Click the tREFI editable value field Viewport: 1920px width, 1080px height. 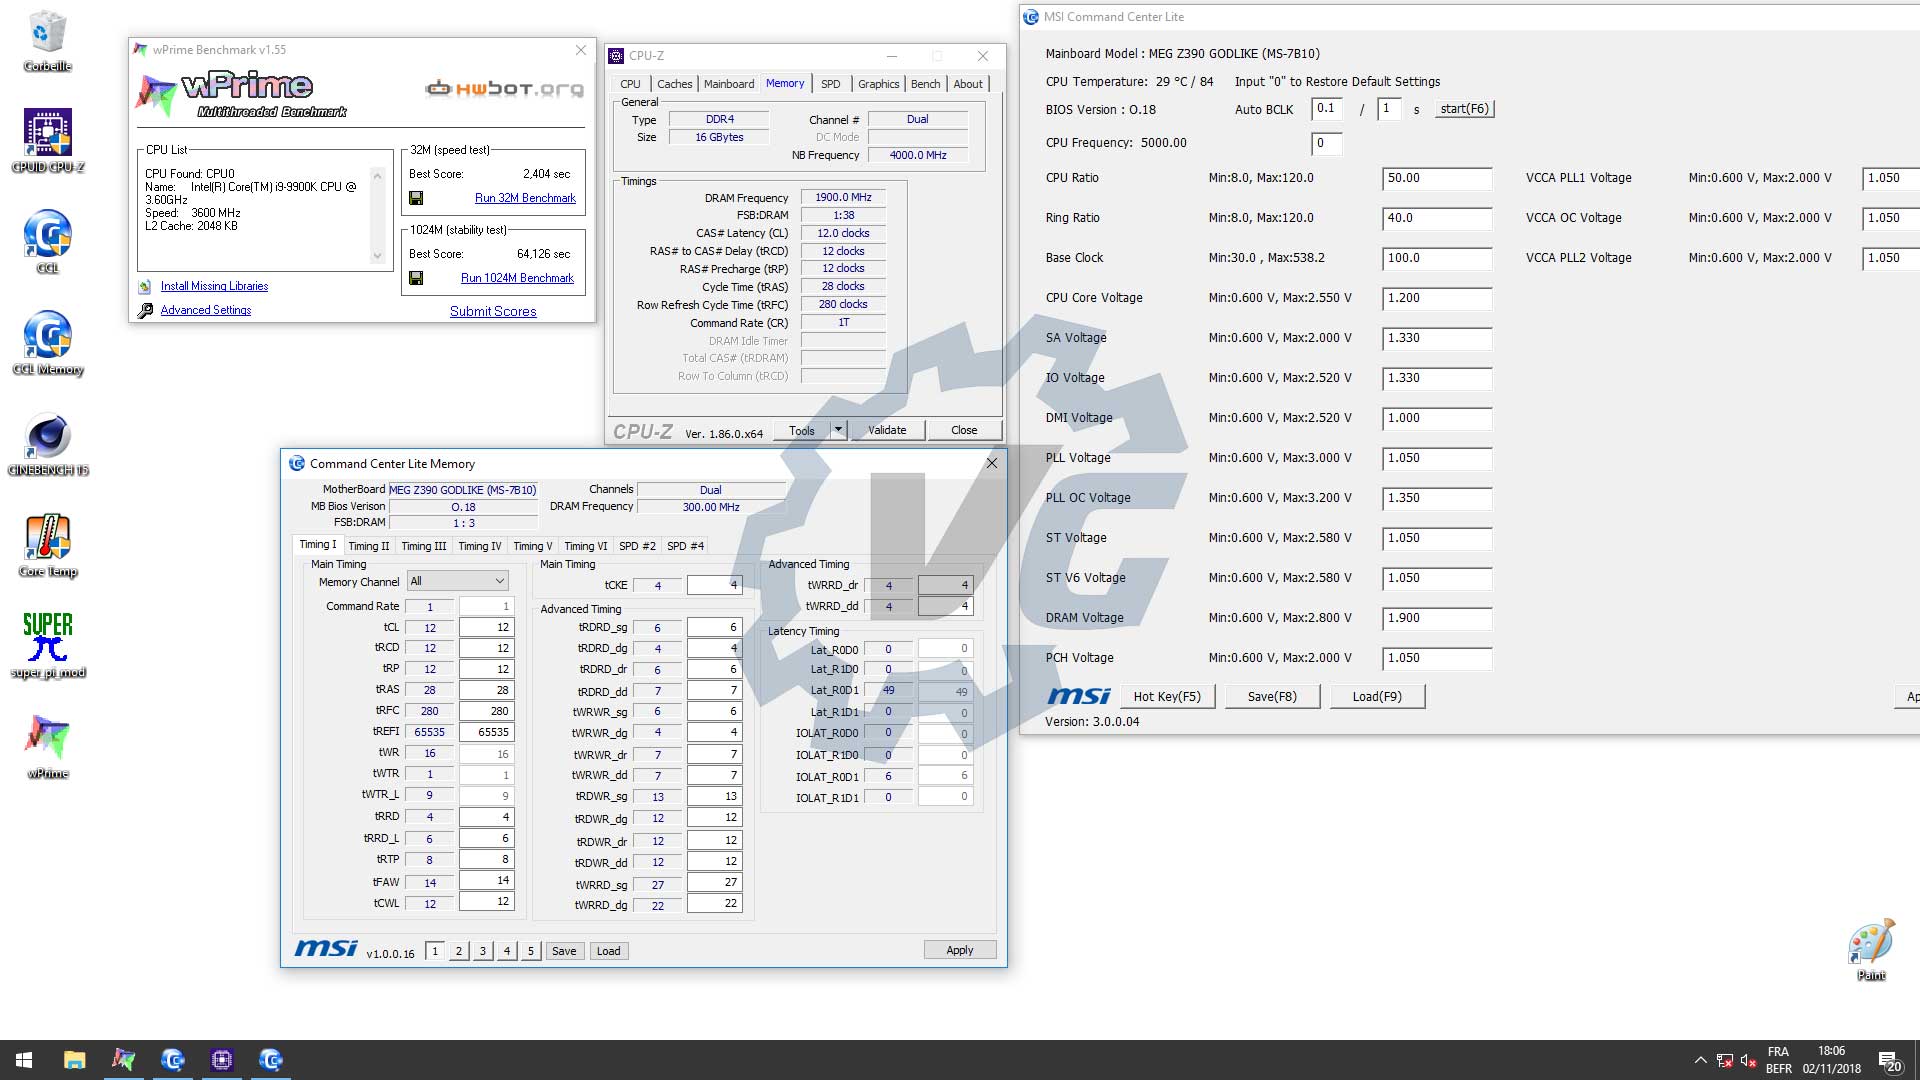point(486,732)
